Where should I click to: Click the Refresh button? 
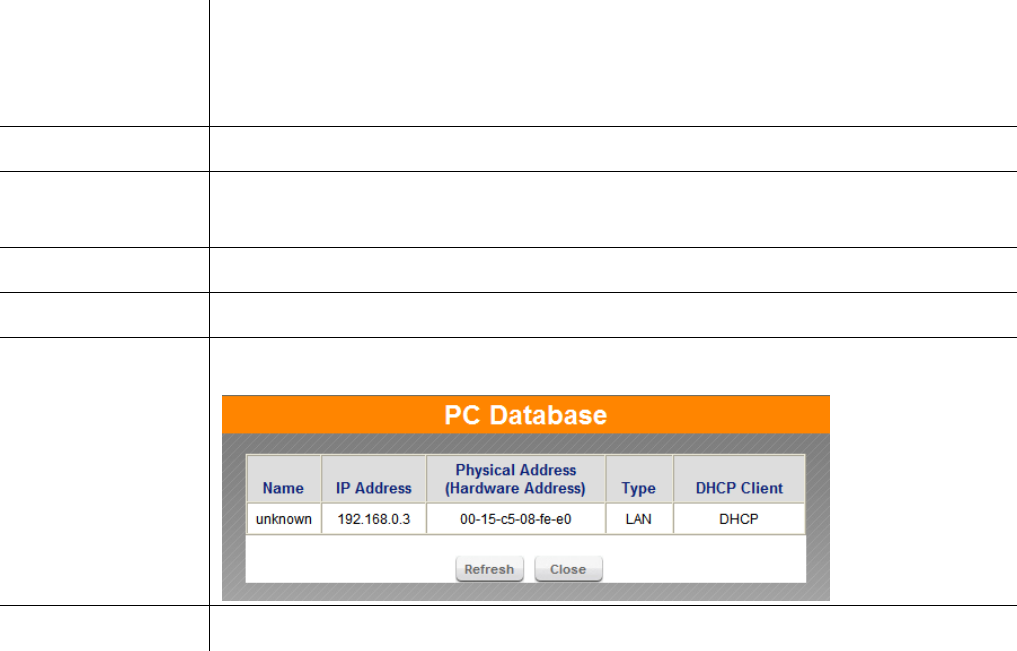pyautogui.click(x=489, y=569)
